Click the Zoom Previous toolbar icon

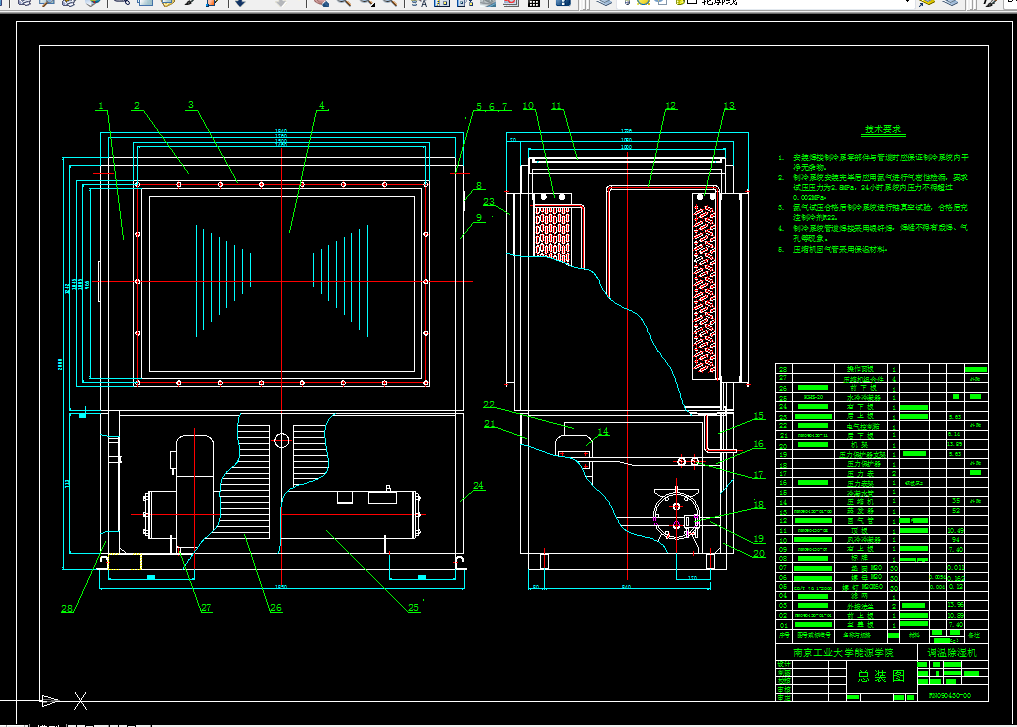[390, 3]
